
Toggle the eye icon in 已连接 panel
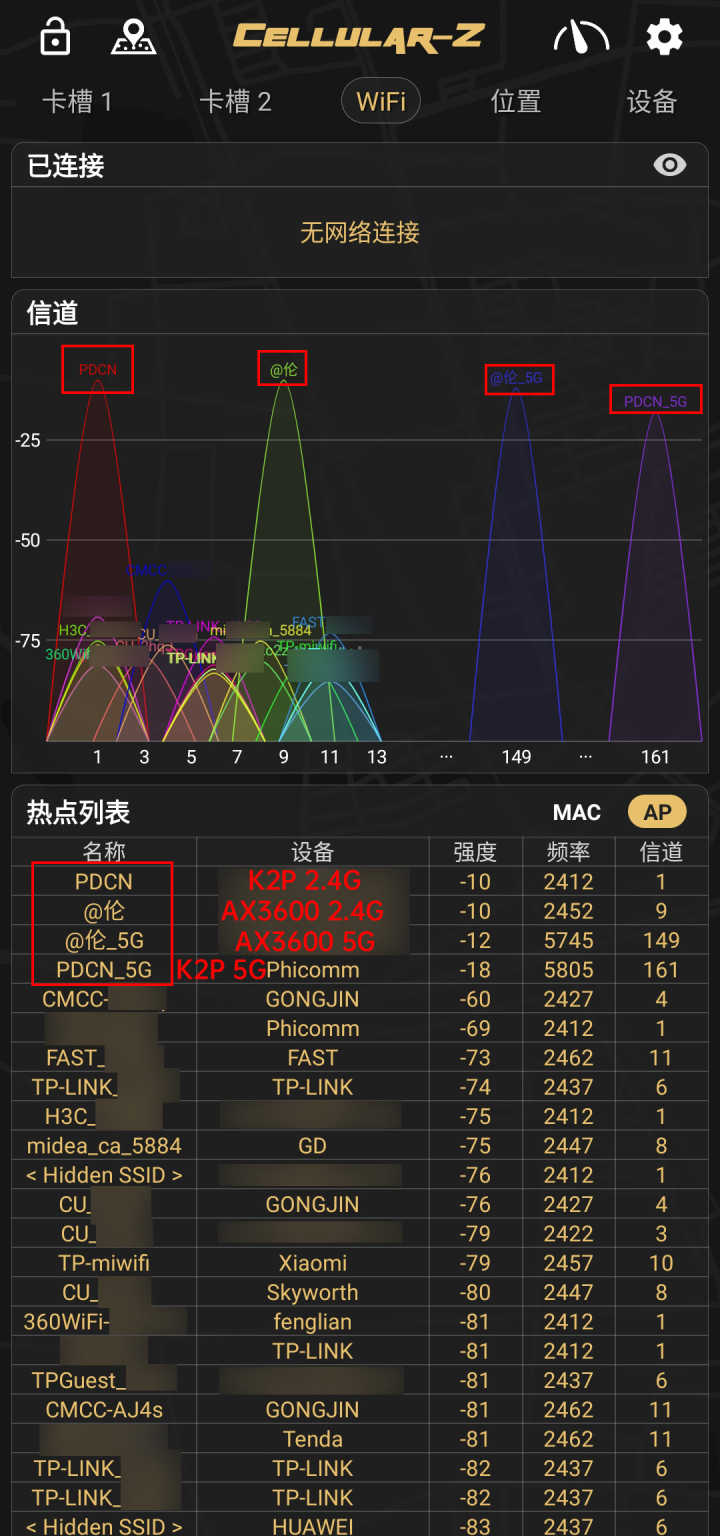coord(670,165)
